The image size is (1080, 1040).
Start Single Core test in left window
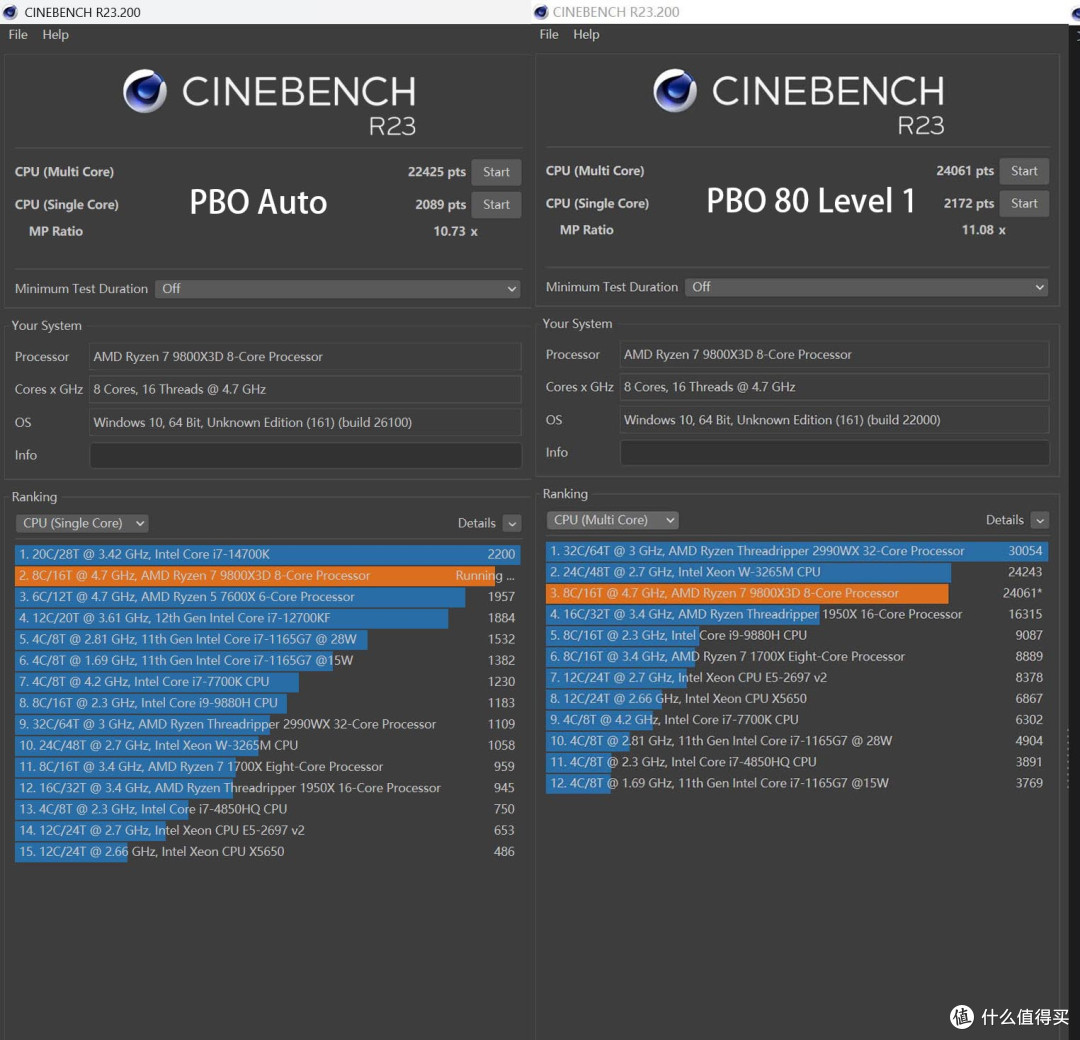pos(496,205)
